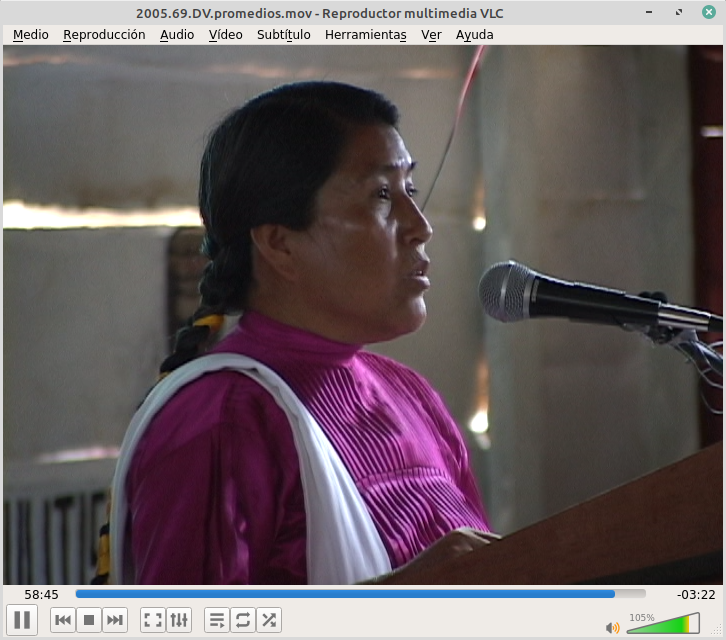The width and height of the screenshot is (726, 640).
Task: Show the playlist panel
Action: [x=217, y=620]
